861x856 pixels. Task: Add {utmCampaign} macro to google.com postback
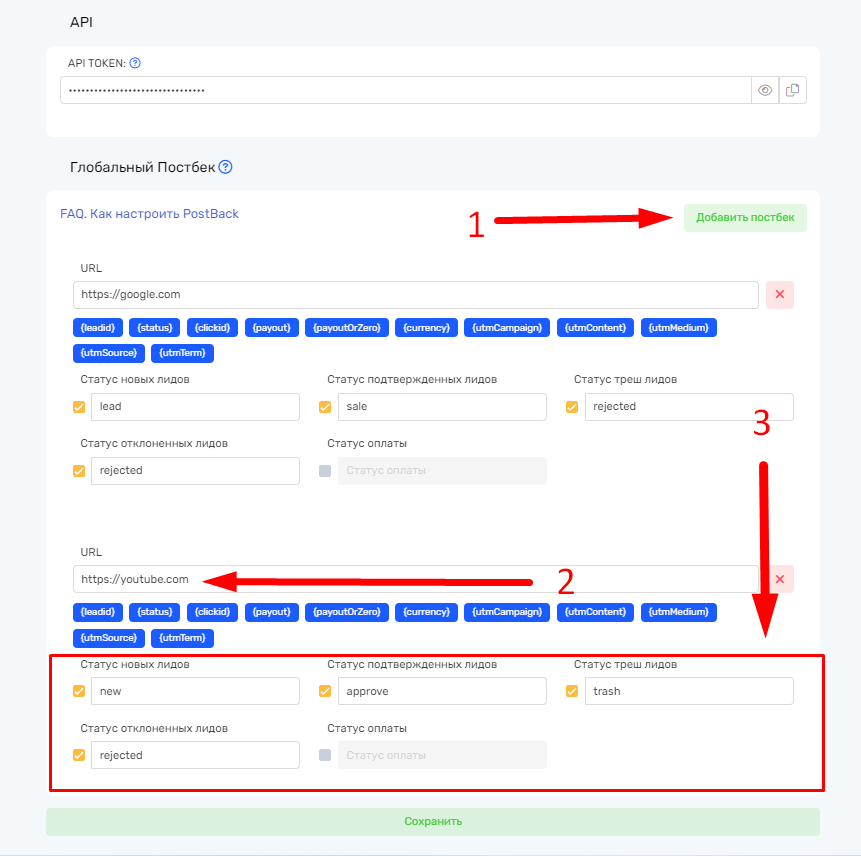point(509,327)
